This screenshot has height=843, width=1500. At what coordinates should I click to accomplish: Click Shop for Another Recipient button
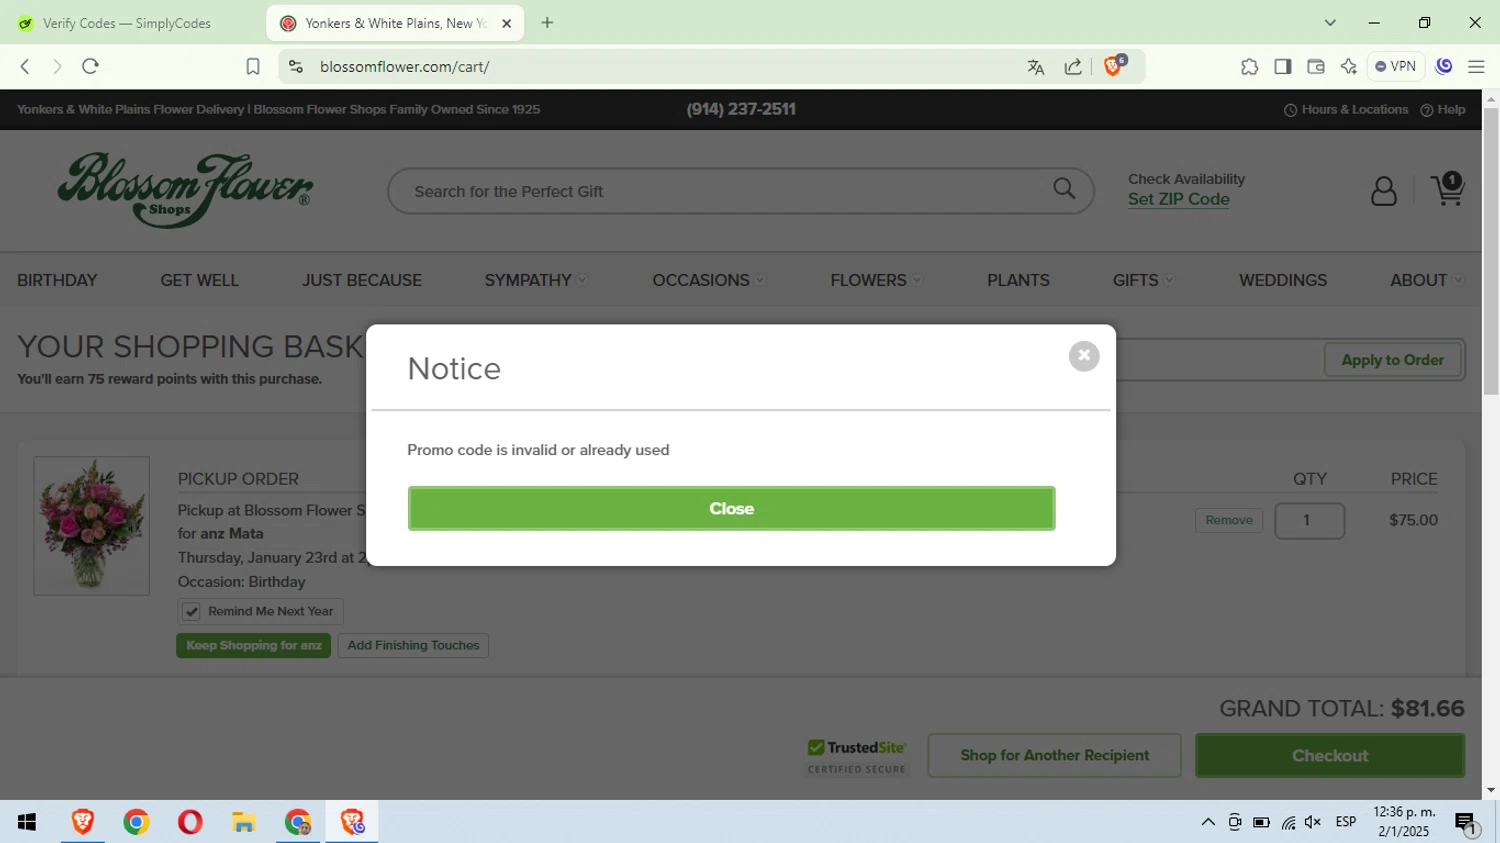click(x=1054, y=755)
